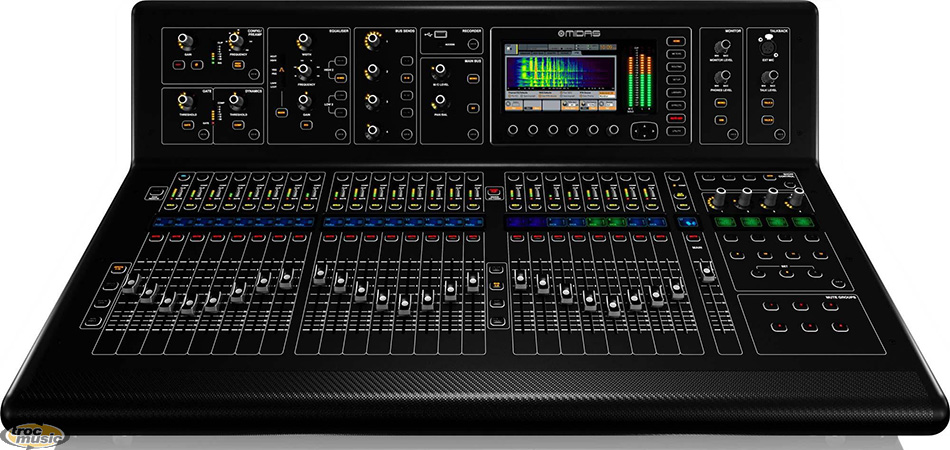This screenshot has height=450, width=950.
Task: Click the first assign knob above green displays
Action: (x=720, y=196)
